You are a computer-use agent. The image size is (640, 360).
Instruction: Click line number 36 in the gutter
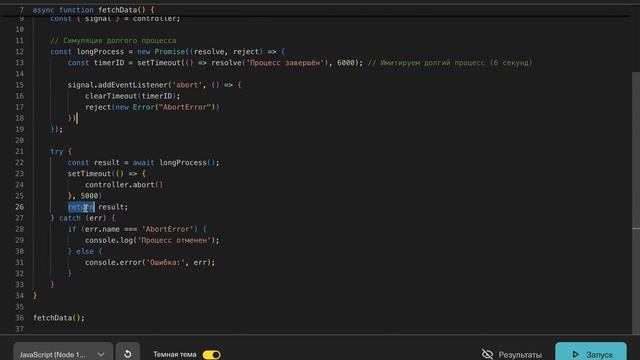click(19, 318)
